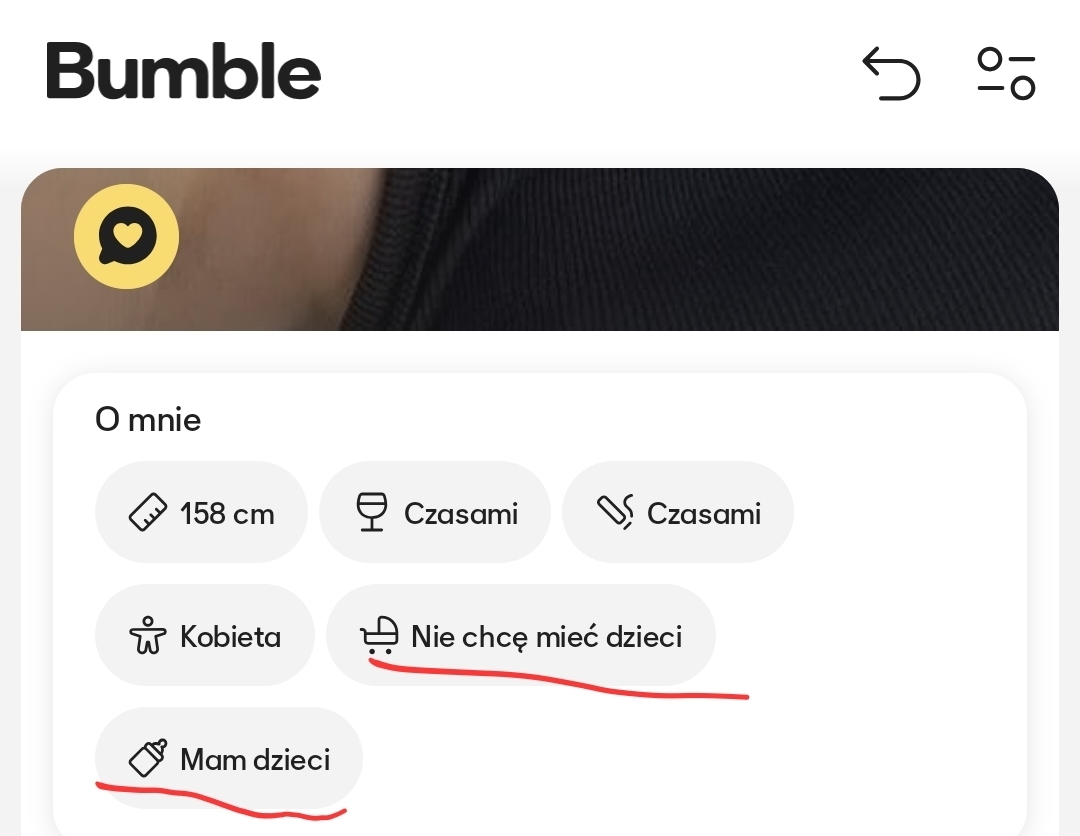This screenshot has width=1080, height=836.
Task: Tap the Czasami label next to the wine glass
Action: pyautogui.click(x=461, y=514)
